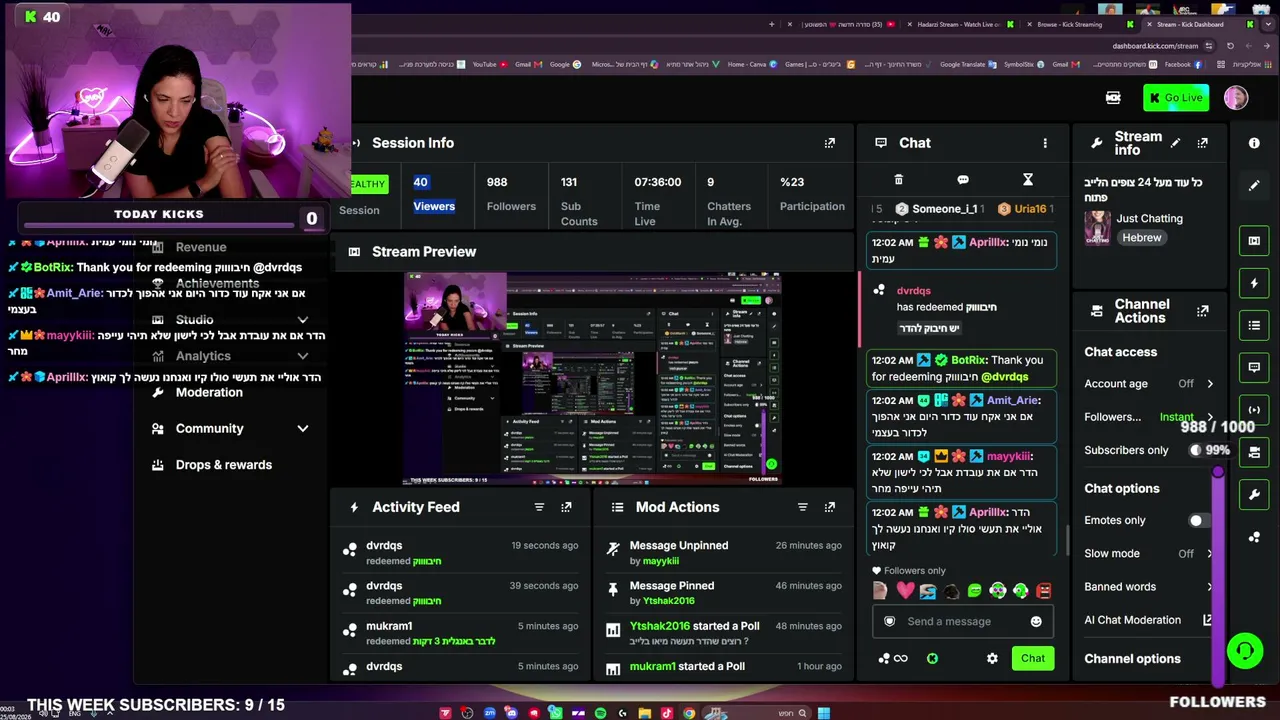The image size is (1280, 720).
Task: Open user profile avatar menu
Action: coord(1236,98)
